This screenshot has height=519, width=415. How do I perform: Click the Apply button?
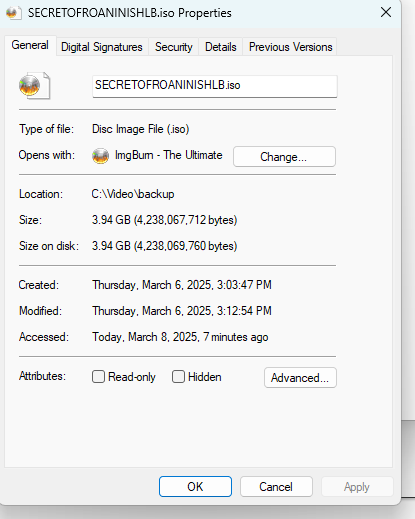357,487
